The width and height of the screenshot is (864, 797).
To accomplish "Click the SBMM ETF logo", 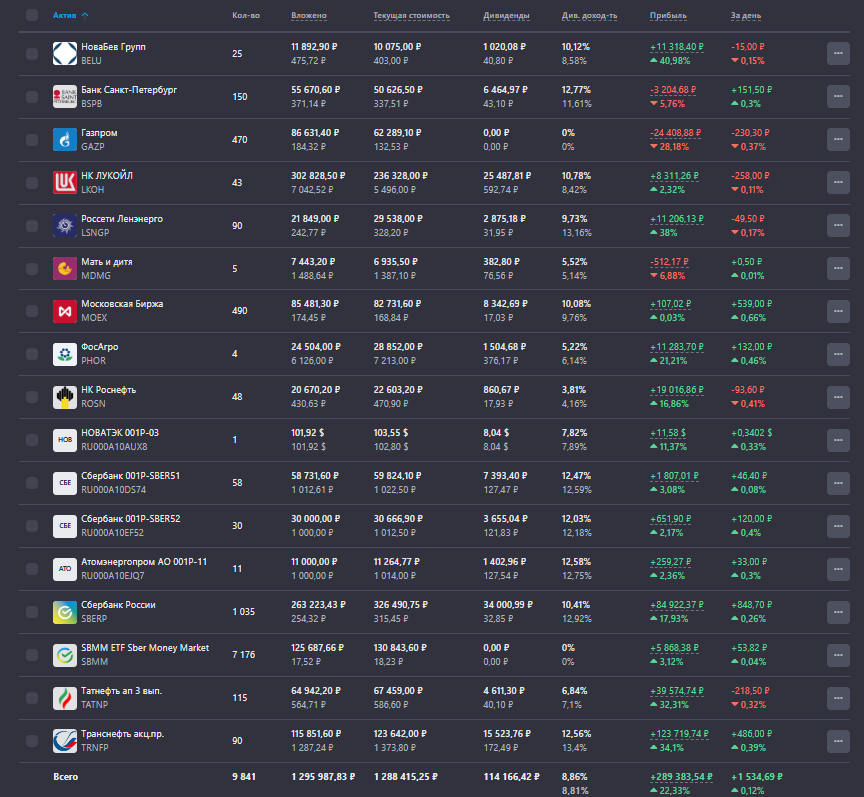I will [x=65, y=655].
